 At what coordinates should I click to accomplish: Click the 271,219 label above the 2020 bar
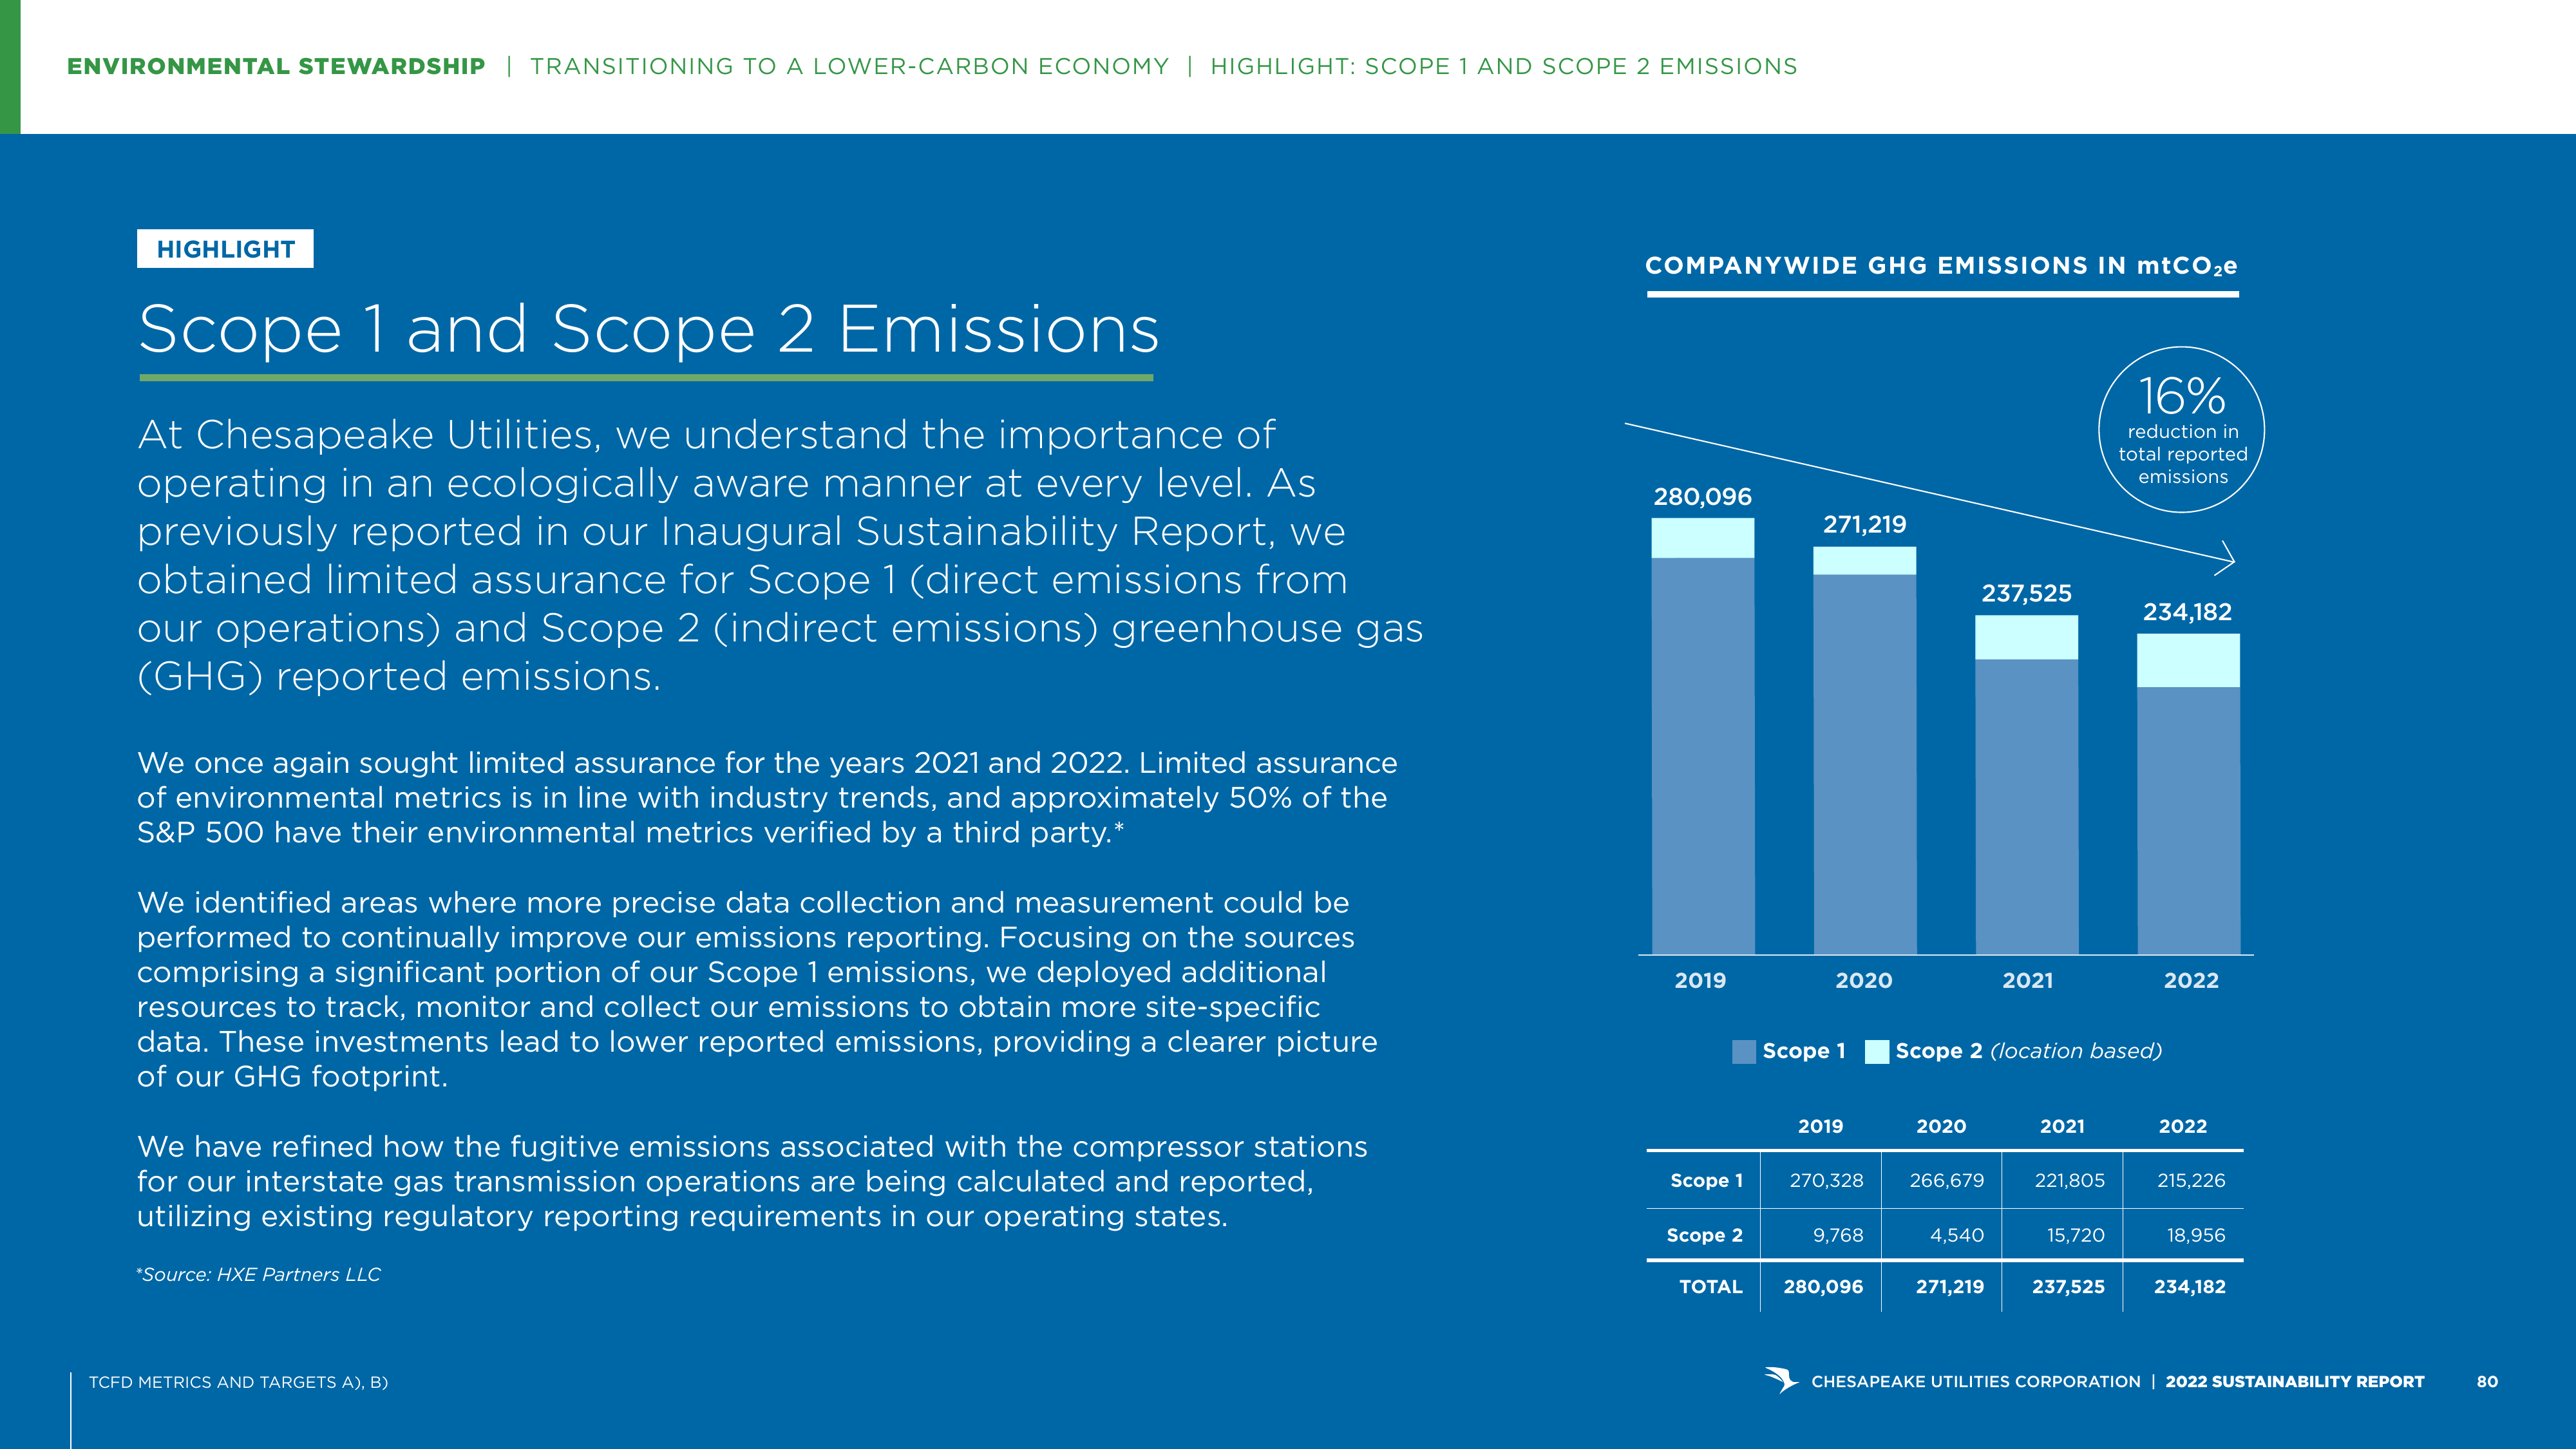1864,525
